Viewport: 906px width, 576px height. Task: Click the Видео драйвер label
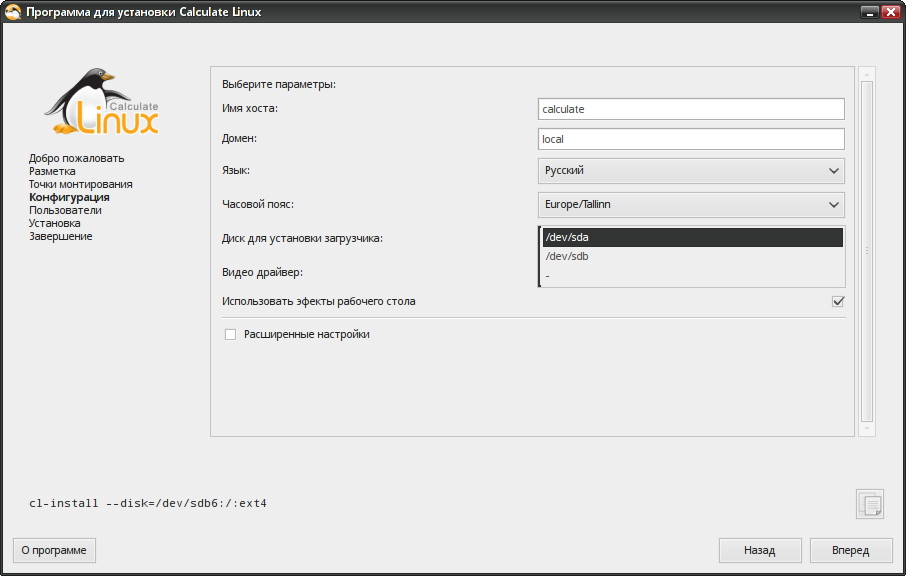pyautogui.click(x=262, y=272)
